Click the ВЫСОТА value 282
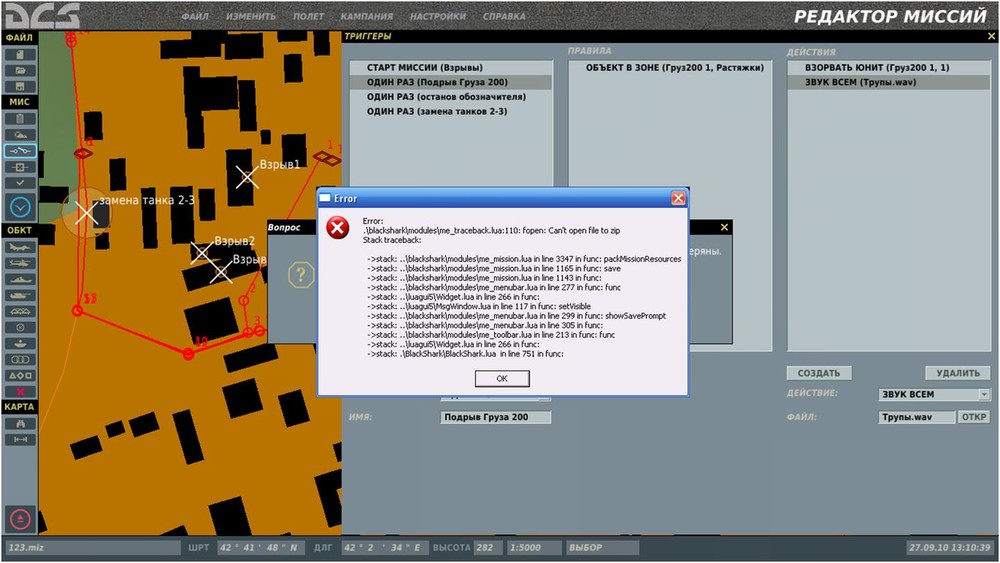1000x563 pixels. coord(488,547)
